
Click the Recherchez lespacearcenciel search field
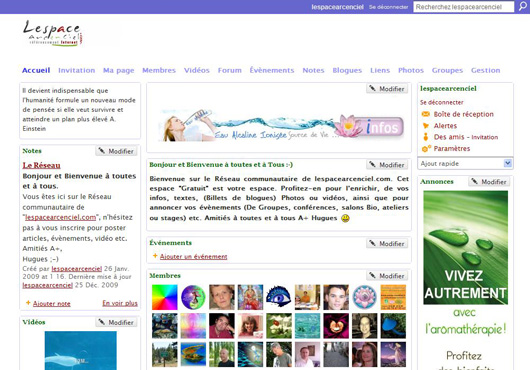(463, 7)
